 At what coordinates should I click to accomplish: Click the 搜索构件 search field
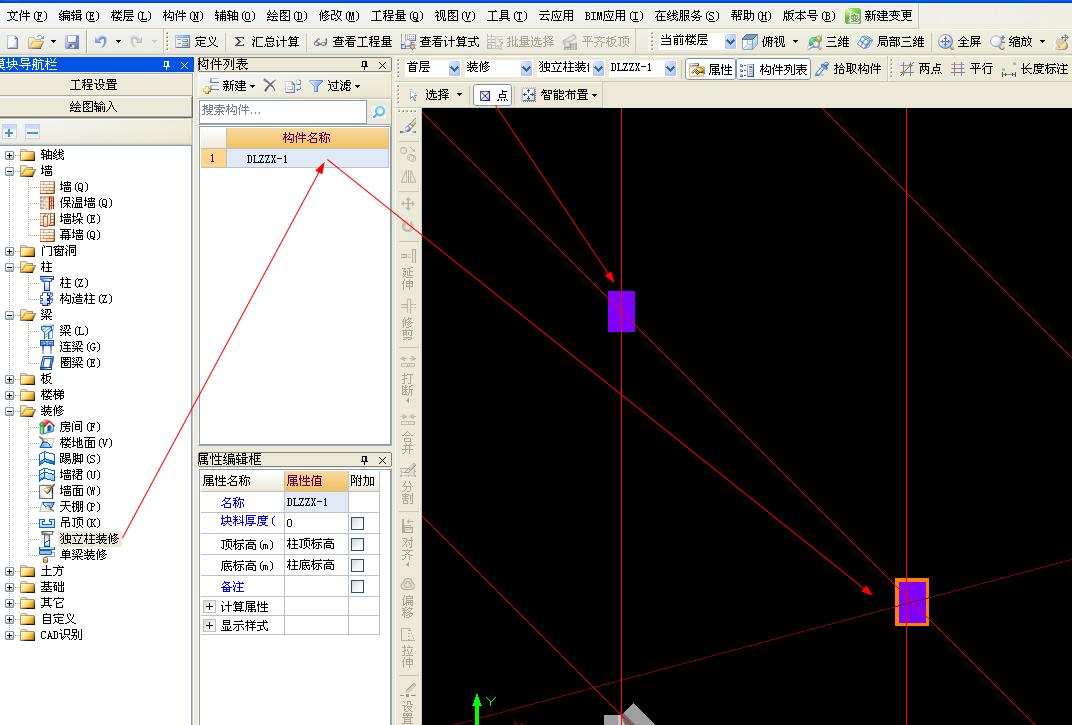tap(282, 111)
